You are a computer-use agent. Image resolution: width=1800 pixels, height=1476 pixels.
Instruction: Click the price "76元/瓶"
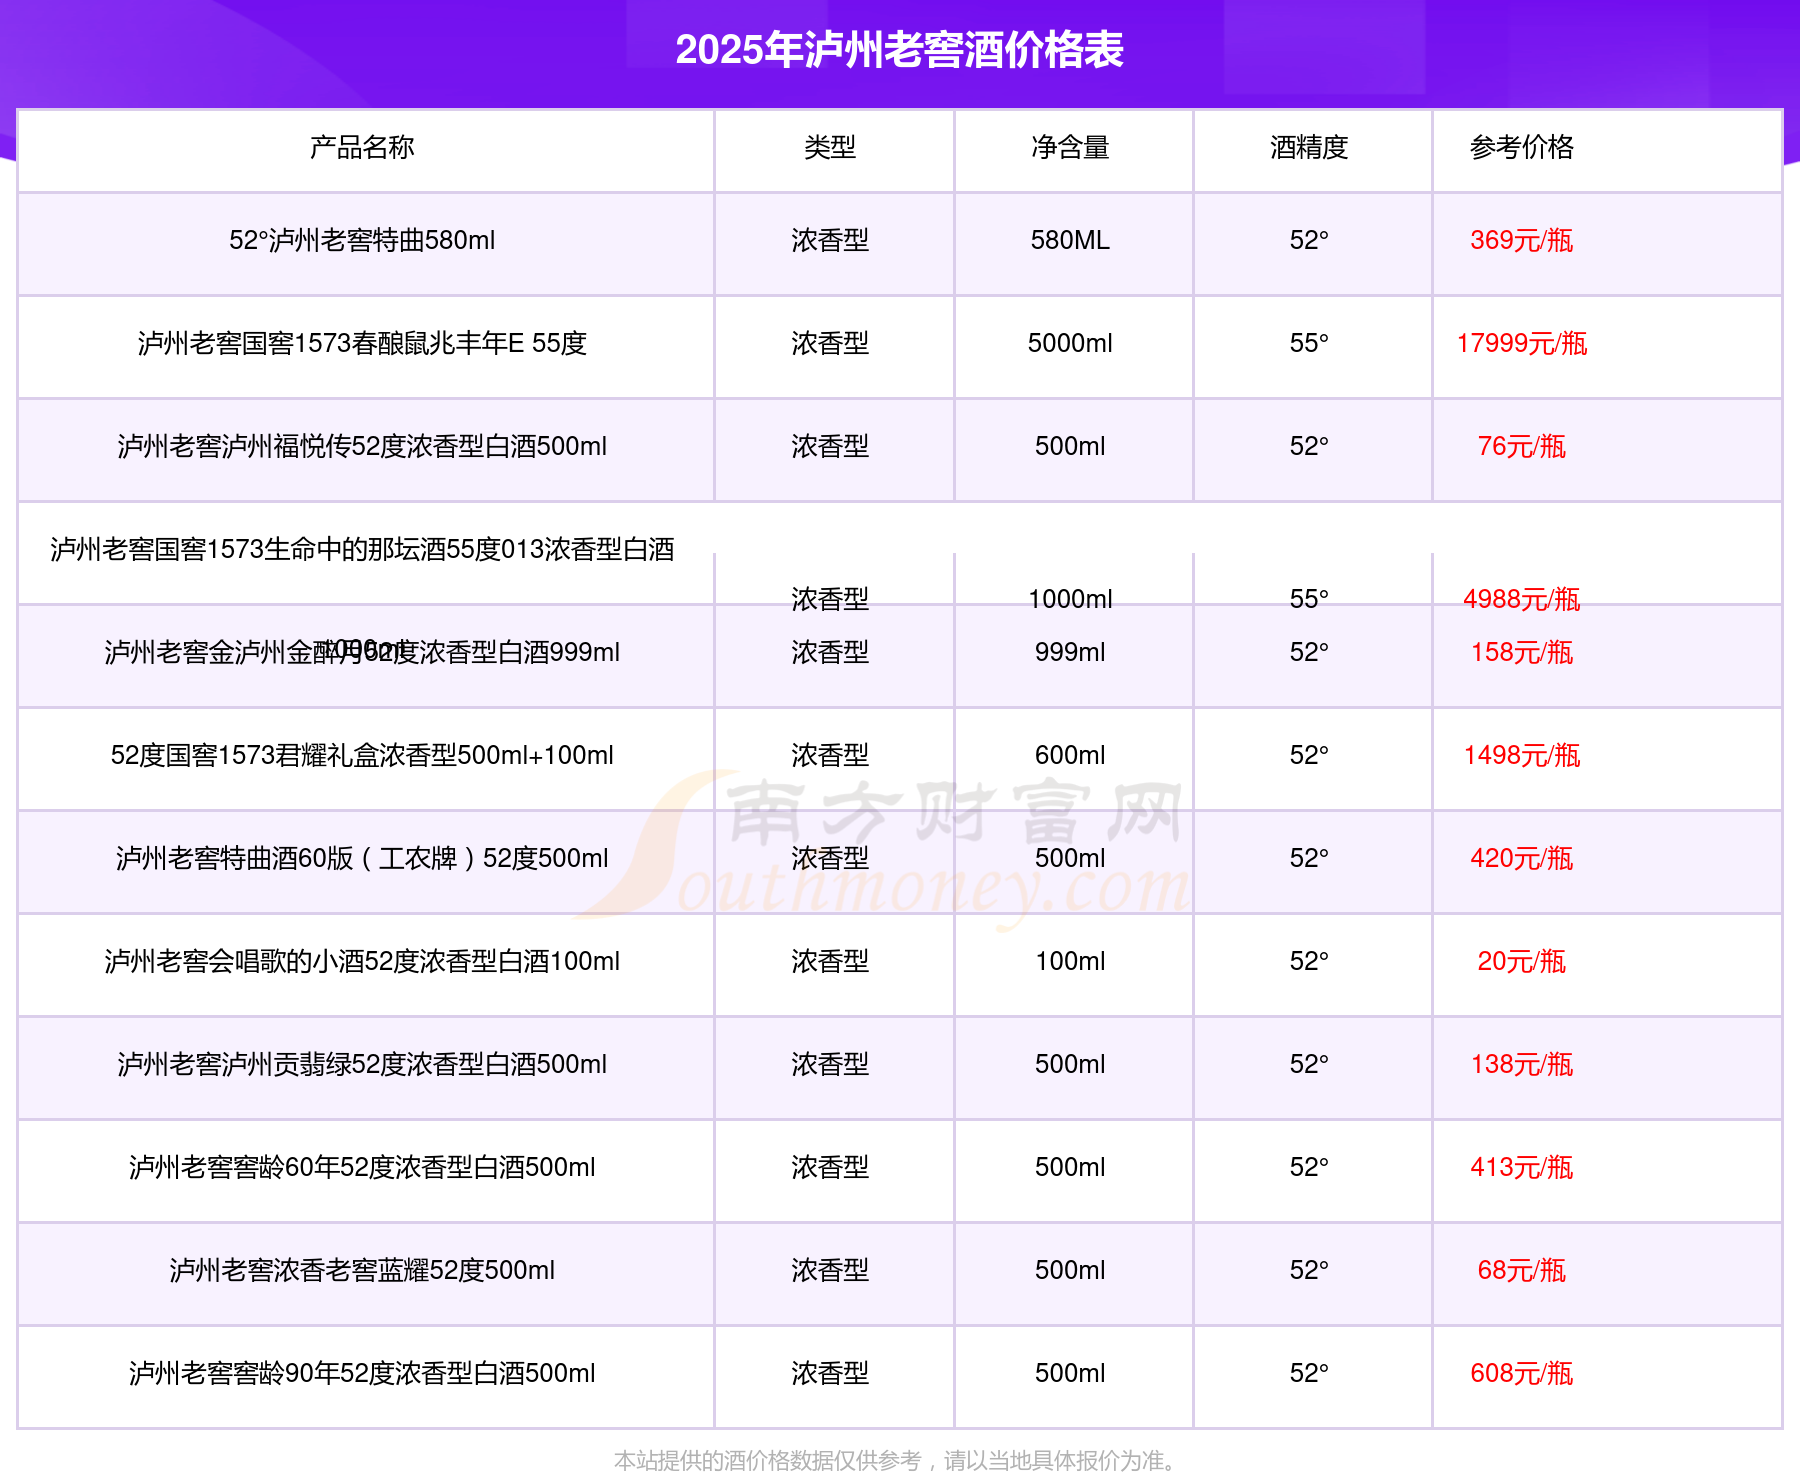pyautogui.click(x=1522, y=447)
